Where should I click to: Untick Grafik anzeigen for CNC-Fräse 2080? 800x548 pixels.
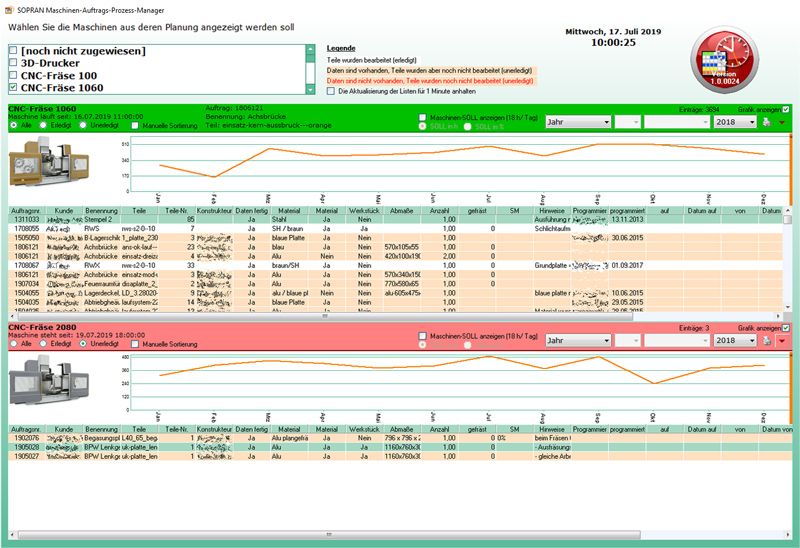[x=786, y=328]
